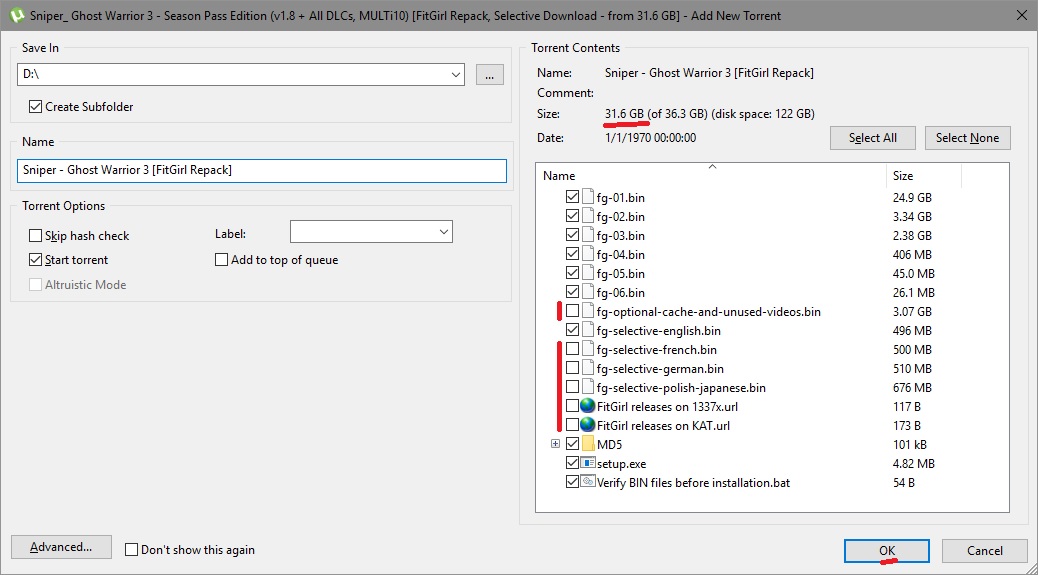The image size is (1038, 575).
Task: Click the file icon of fg-05.bin
Action: tap(588, 273)
